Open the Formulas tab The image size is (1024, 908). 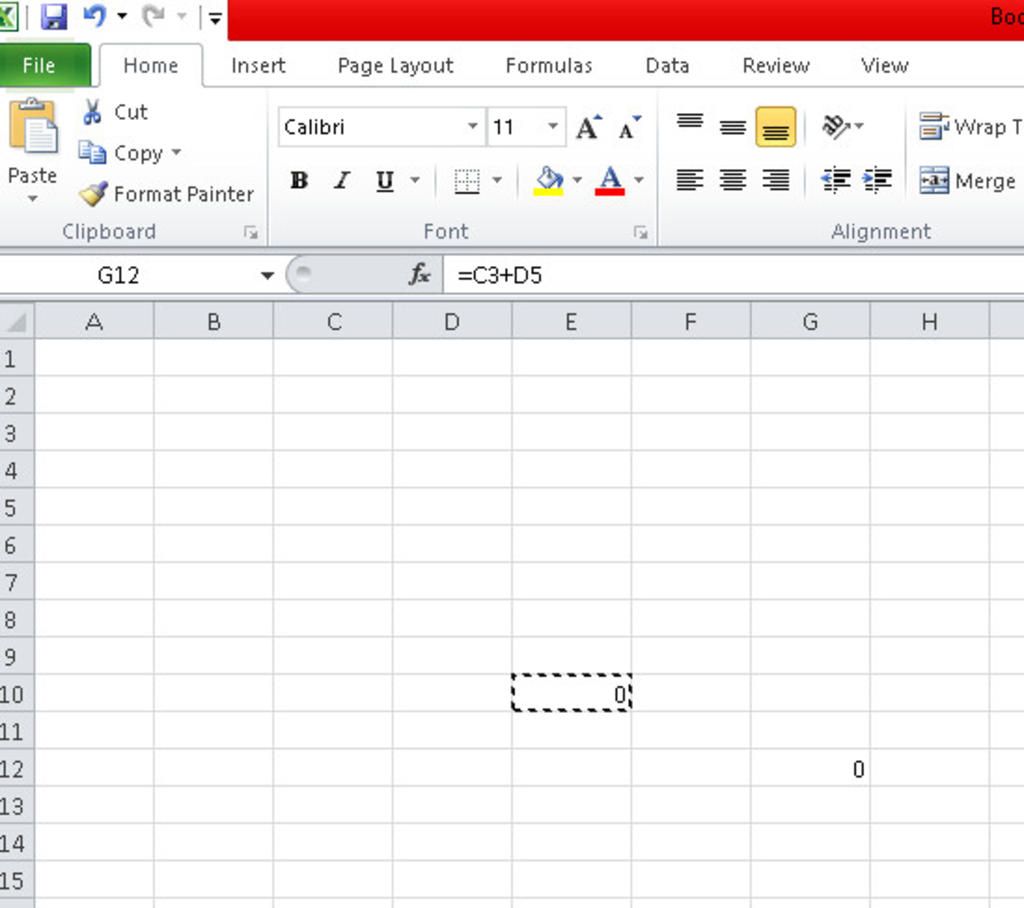point(549,65)
